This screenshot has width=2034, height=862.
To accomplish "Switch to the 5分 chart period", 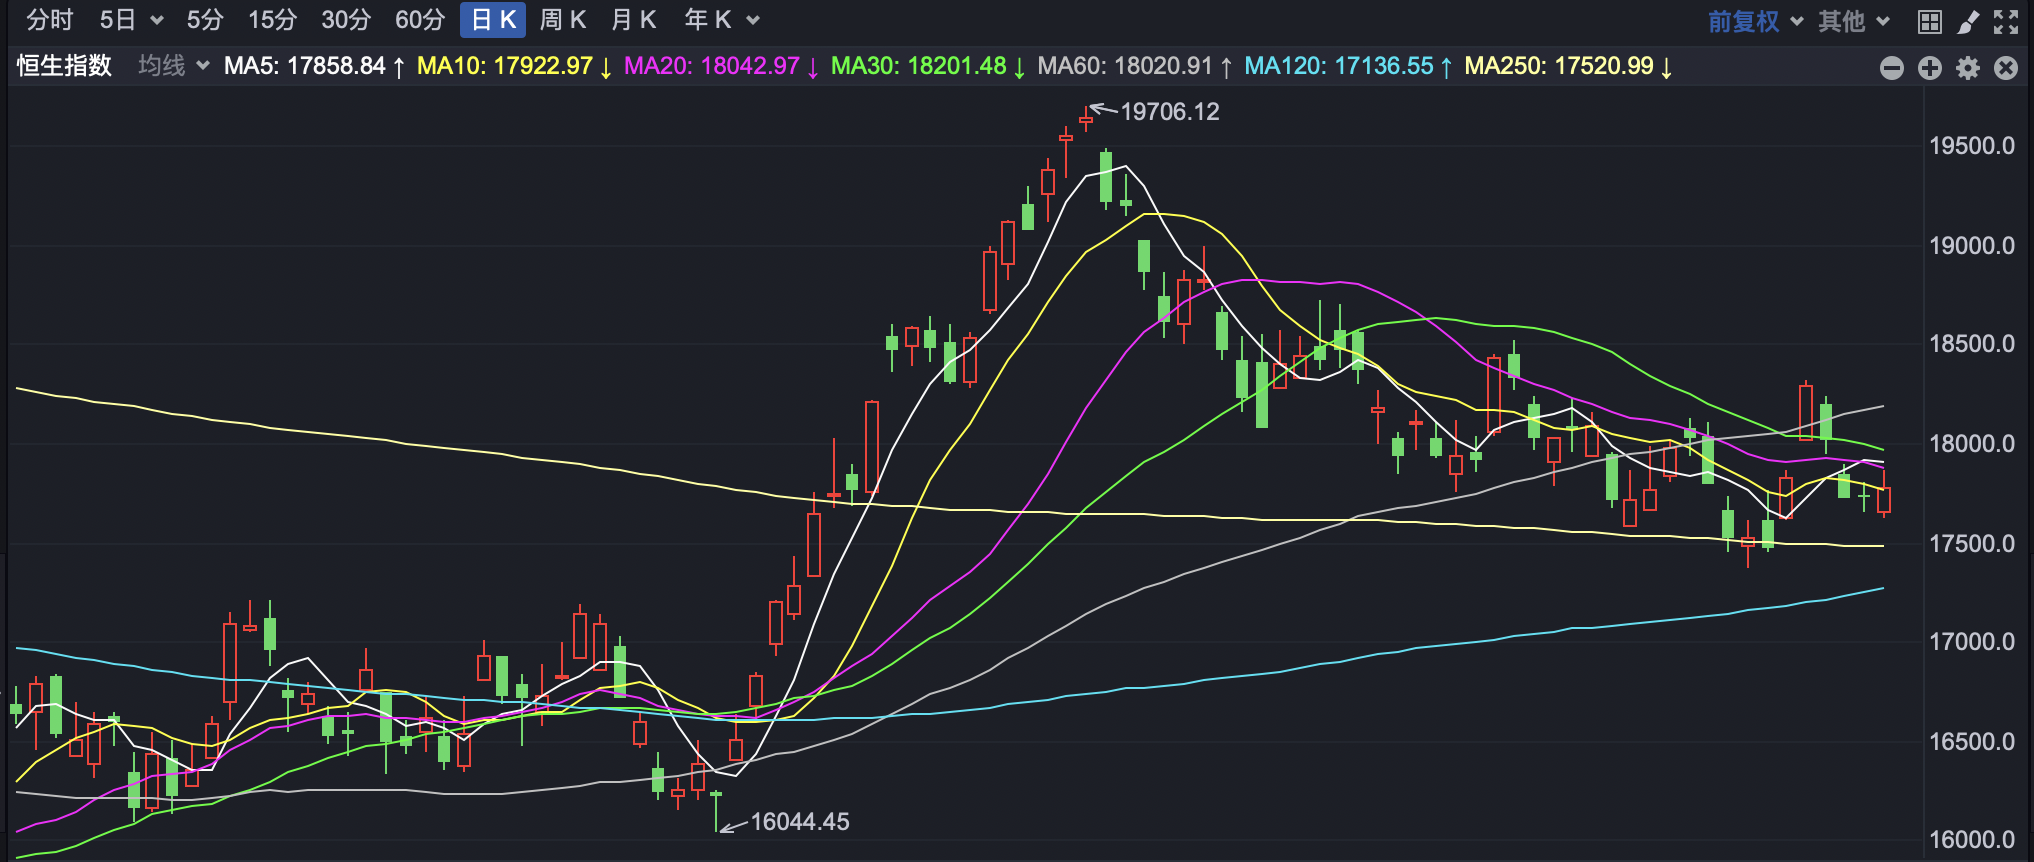I will [205, 20].
